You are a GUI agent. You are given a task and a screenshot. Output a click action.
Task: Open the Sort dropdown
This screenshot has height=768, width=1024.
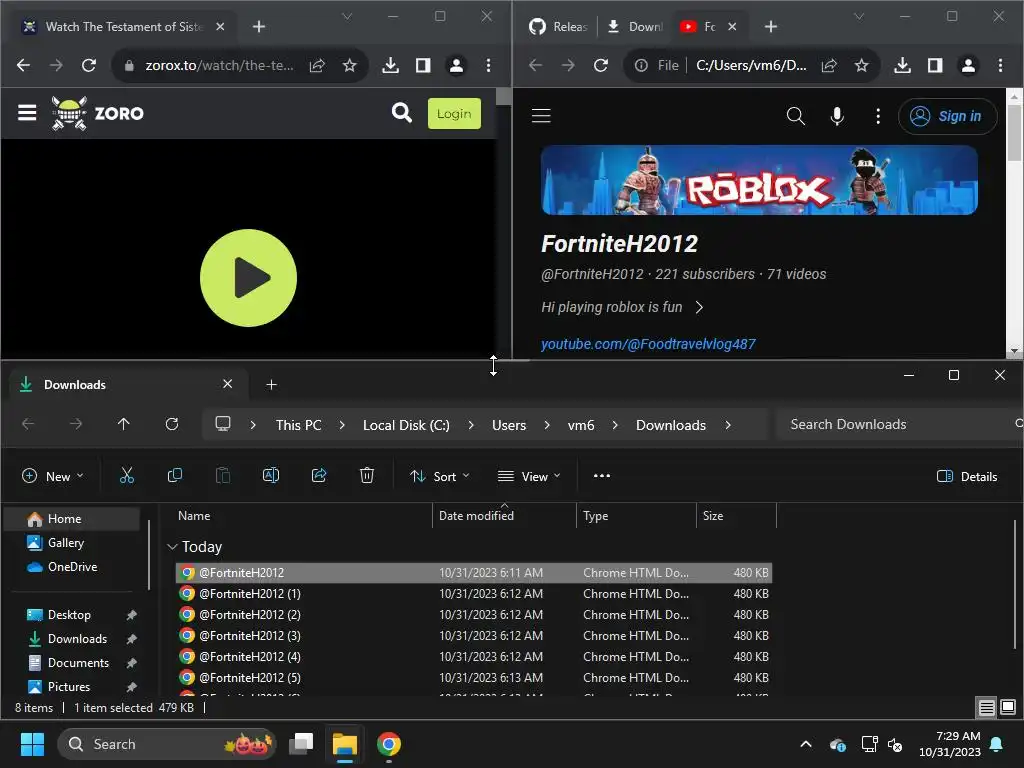[440, 476]
